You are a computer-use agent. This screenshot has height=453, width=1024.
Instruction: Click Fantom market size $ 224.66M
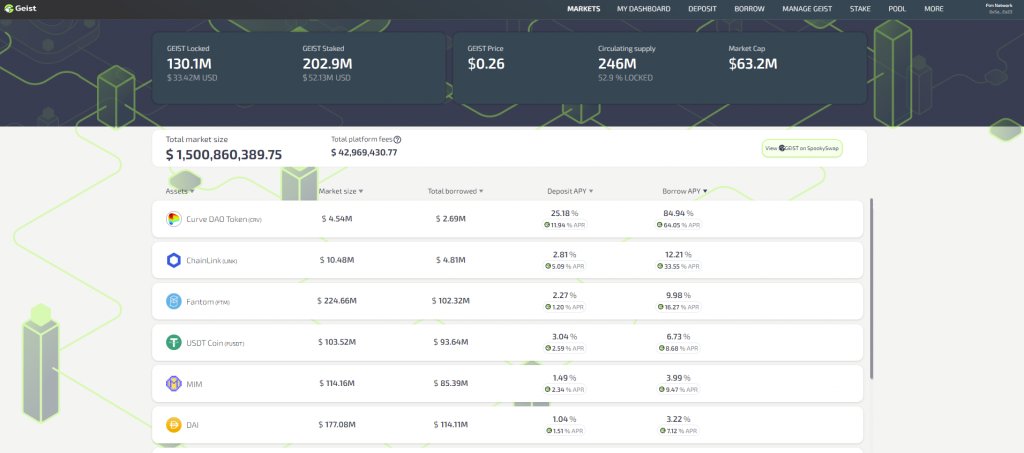pos(337,301)
